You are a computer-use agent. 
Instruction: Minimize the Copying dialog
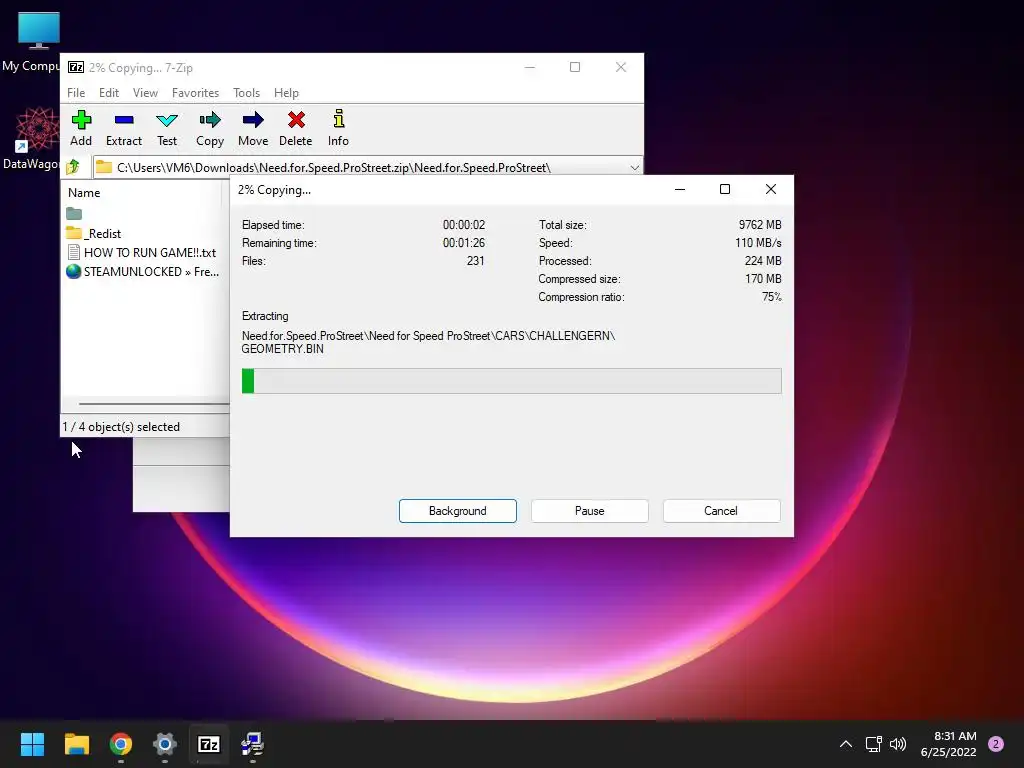680,189
